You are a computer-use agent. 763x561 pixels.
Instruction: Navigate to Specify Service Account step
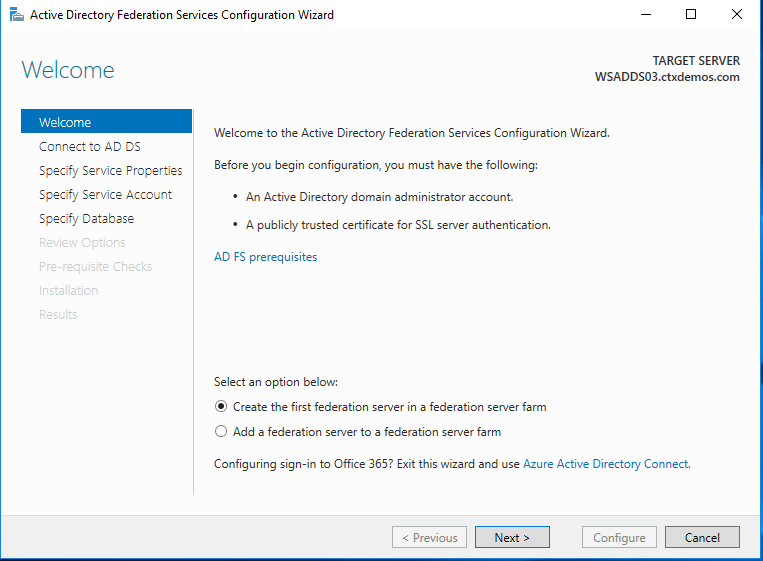(105, 194)
